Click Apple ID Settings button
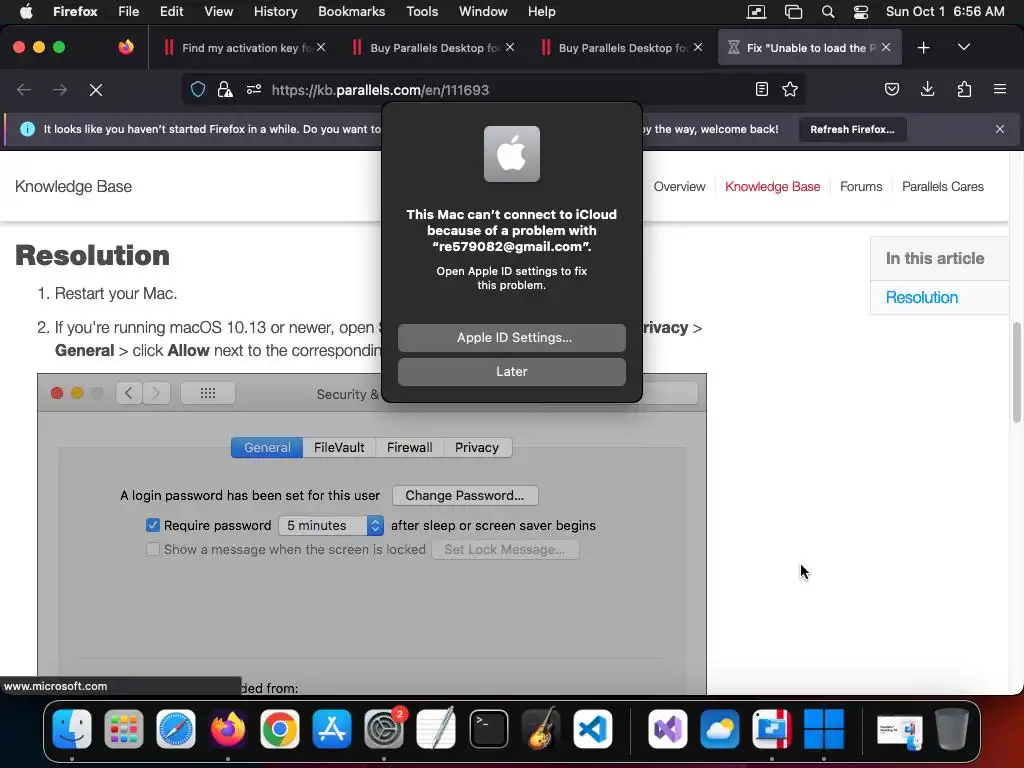This screenshot has width=1024, height=768. [512, 338]
